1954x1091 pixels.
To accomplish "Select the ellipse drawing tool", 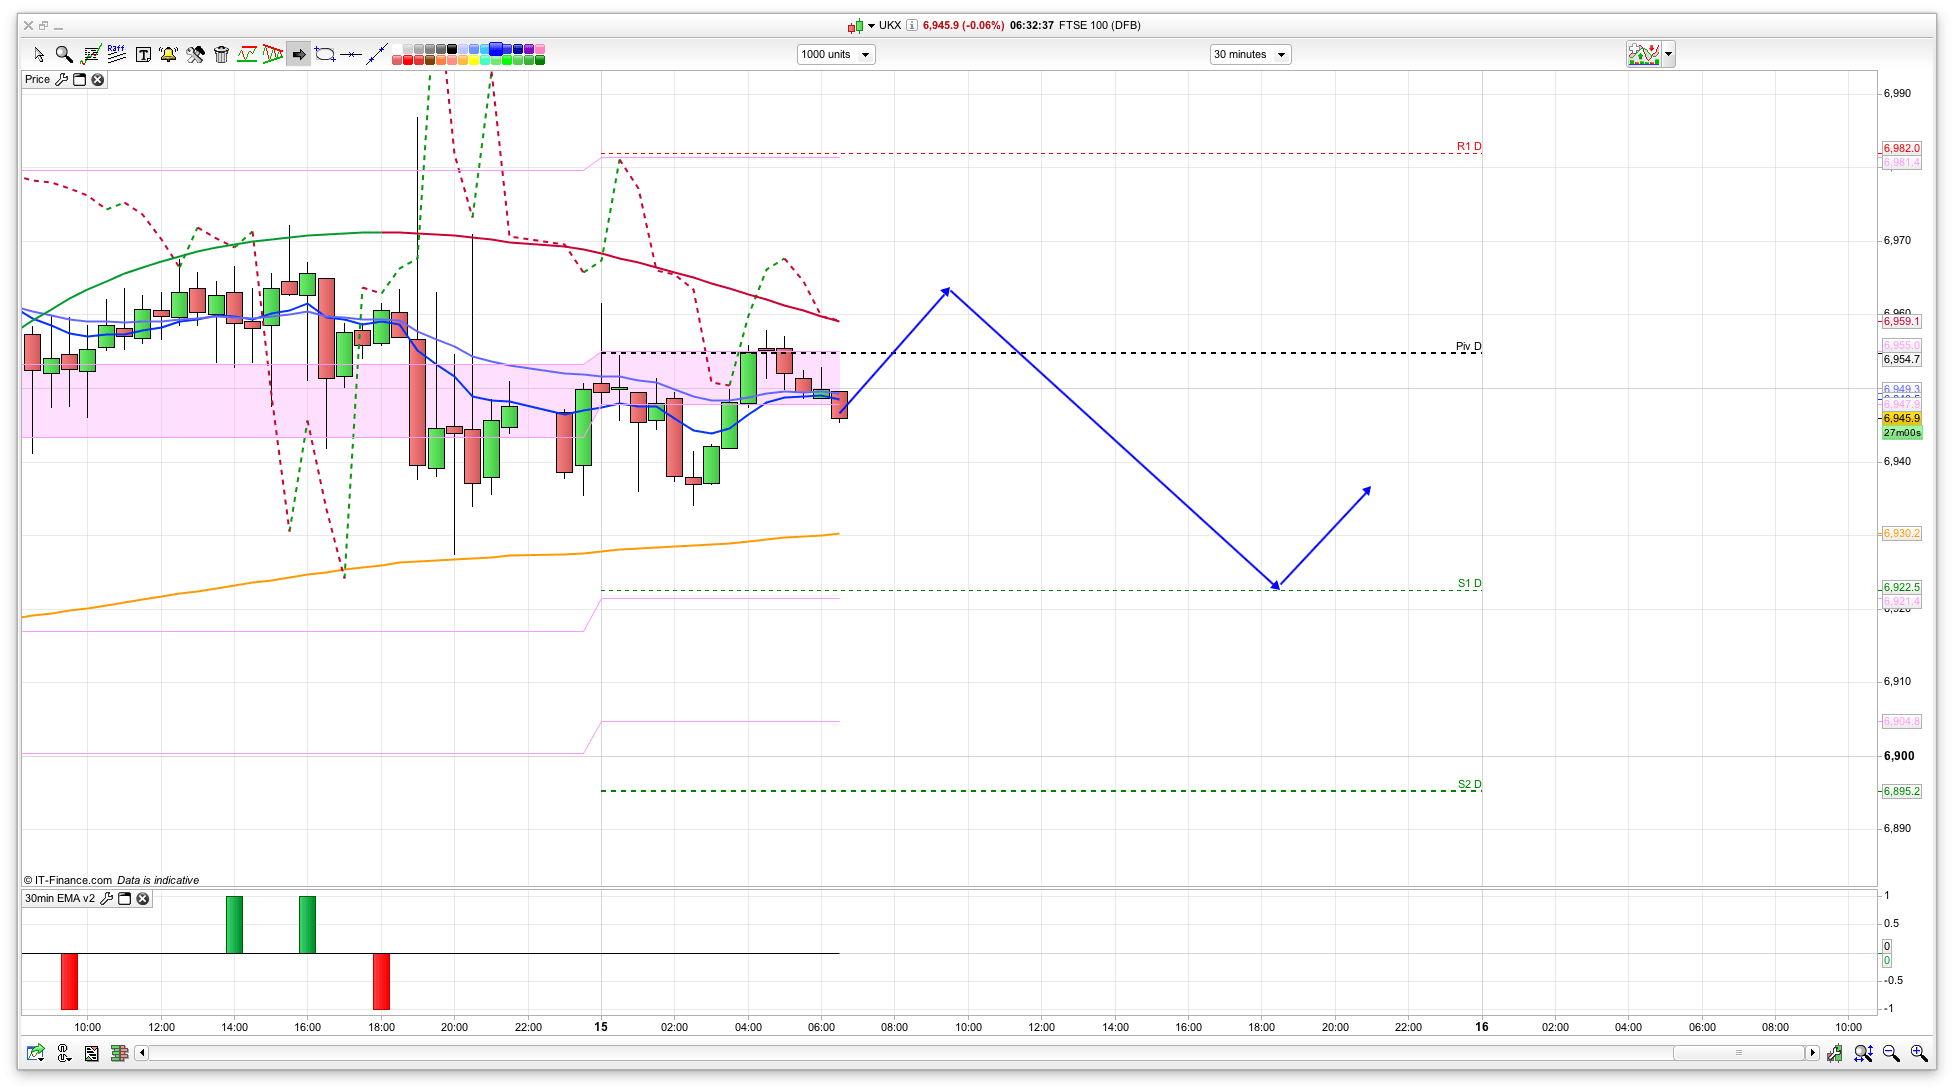I will (x=325, y=55).
